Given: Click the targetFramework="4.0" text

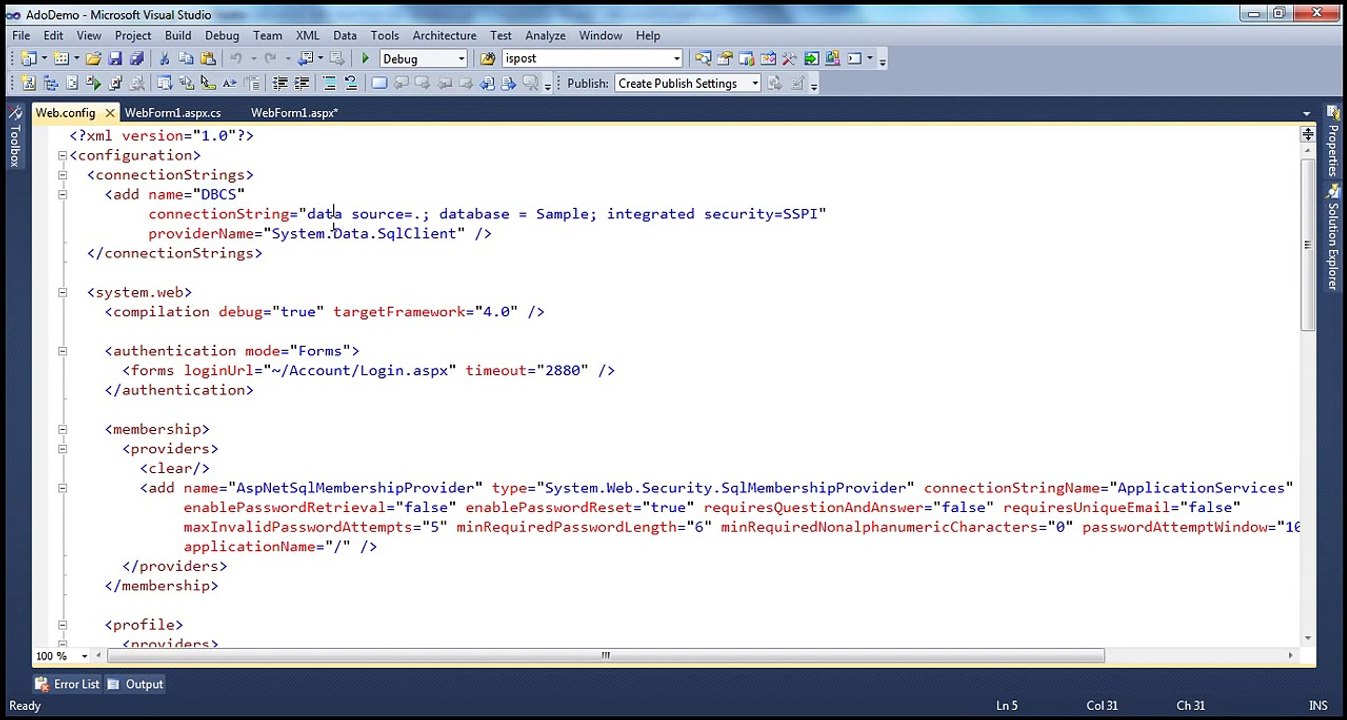Looking at the screenshot, I should [x=425, y=312].
